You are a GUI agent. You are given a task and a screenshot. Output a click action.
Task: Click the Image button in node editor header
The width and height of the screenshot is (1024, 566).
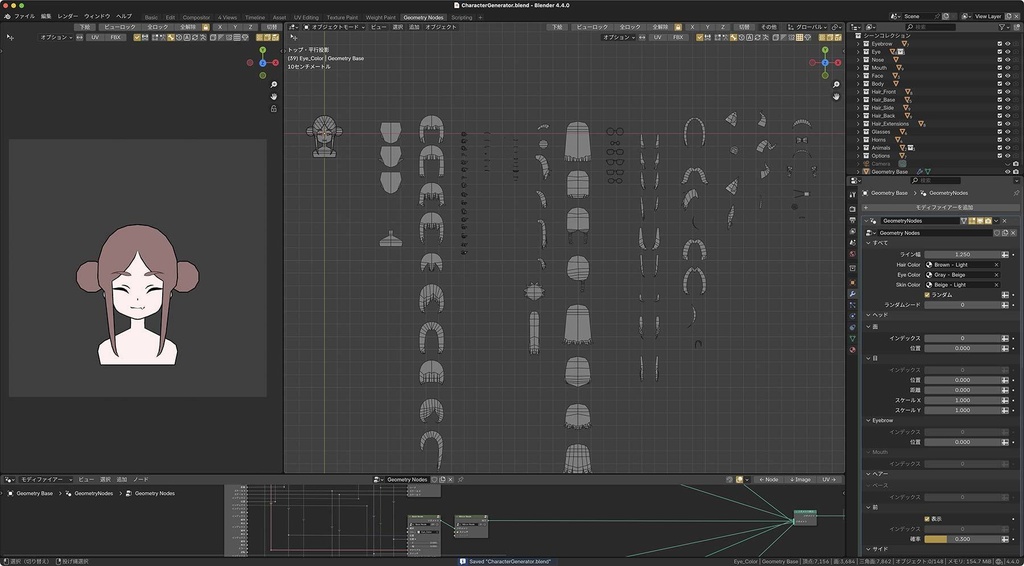[x=800, y=480]
